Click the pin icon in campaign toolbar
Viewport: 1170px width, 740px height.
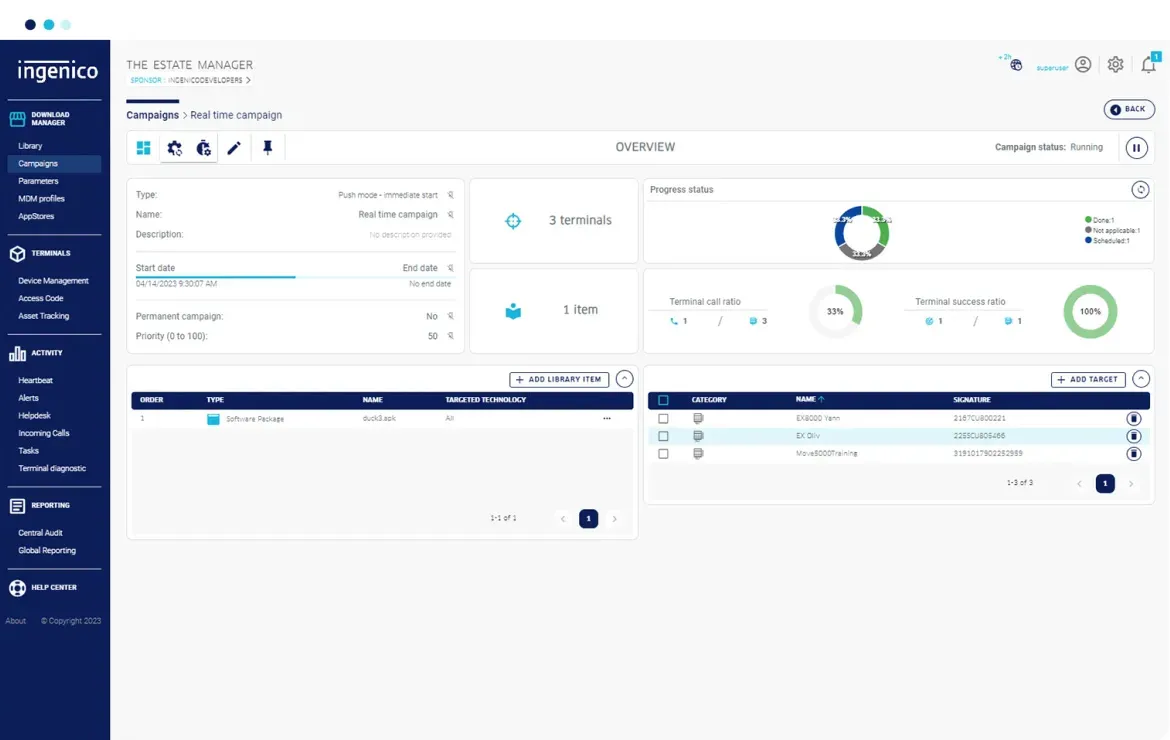point(267,148)
